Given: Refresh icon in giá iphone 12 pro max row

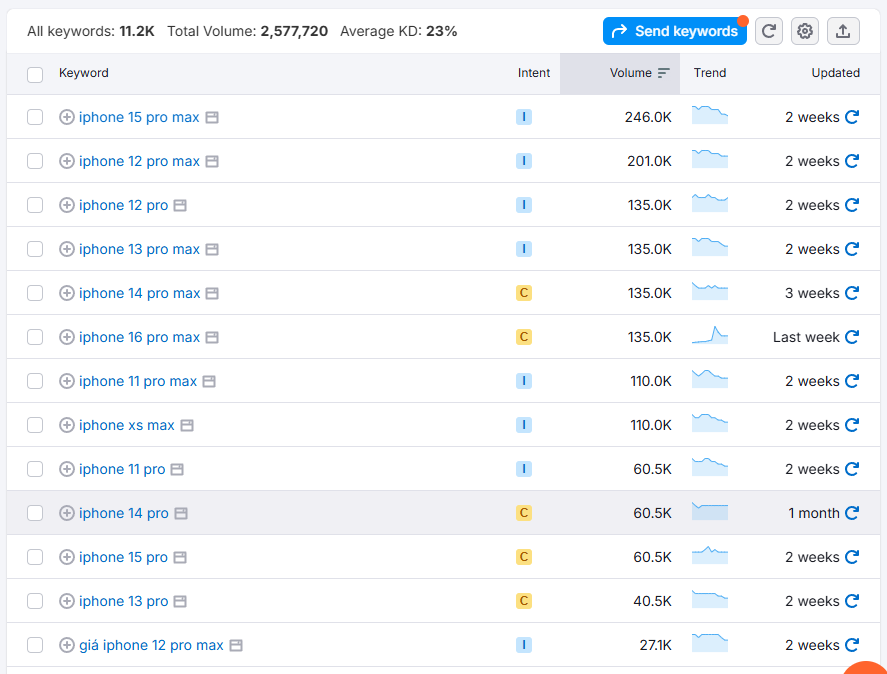Looking at the screenshot, I should [852, 645].
